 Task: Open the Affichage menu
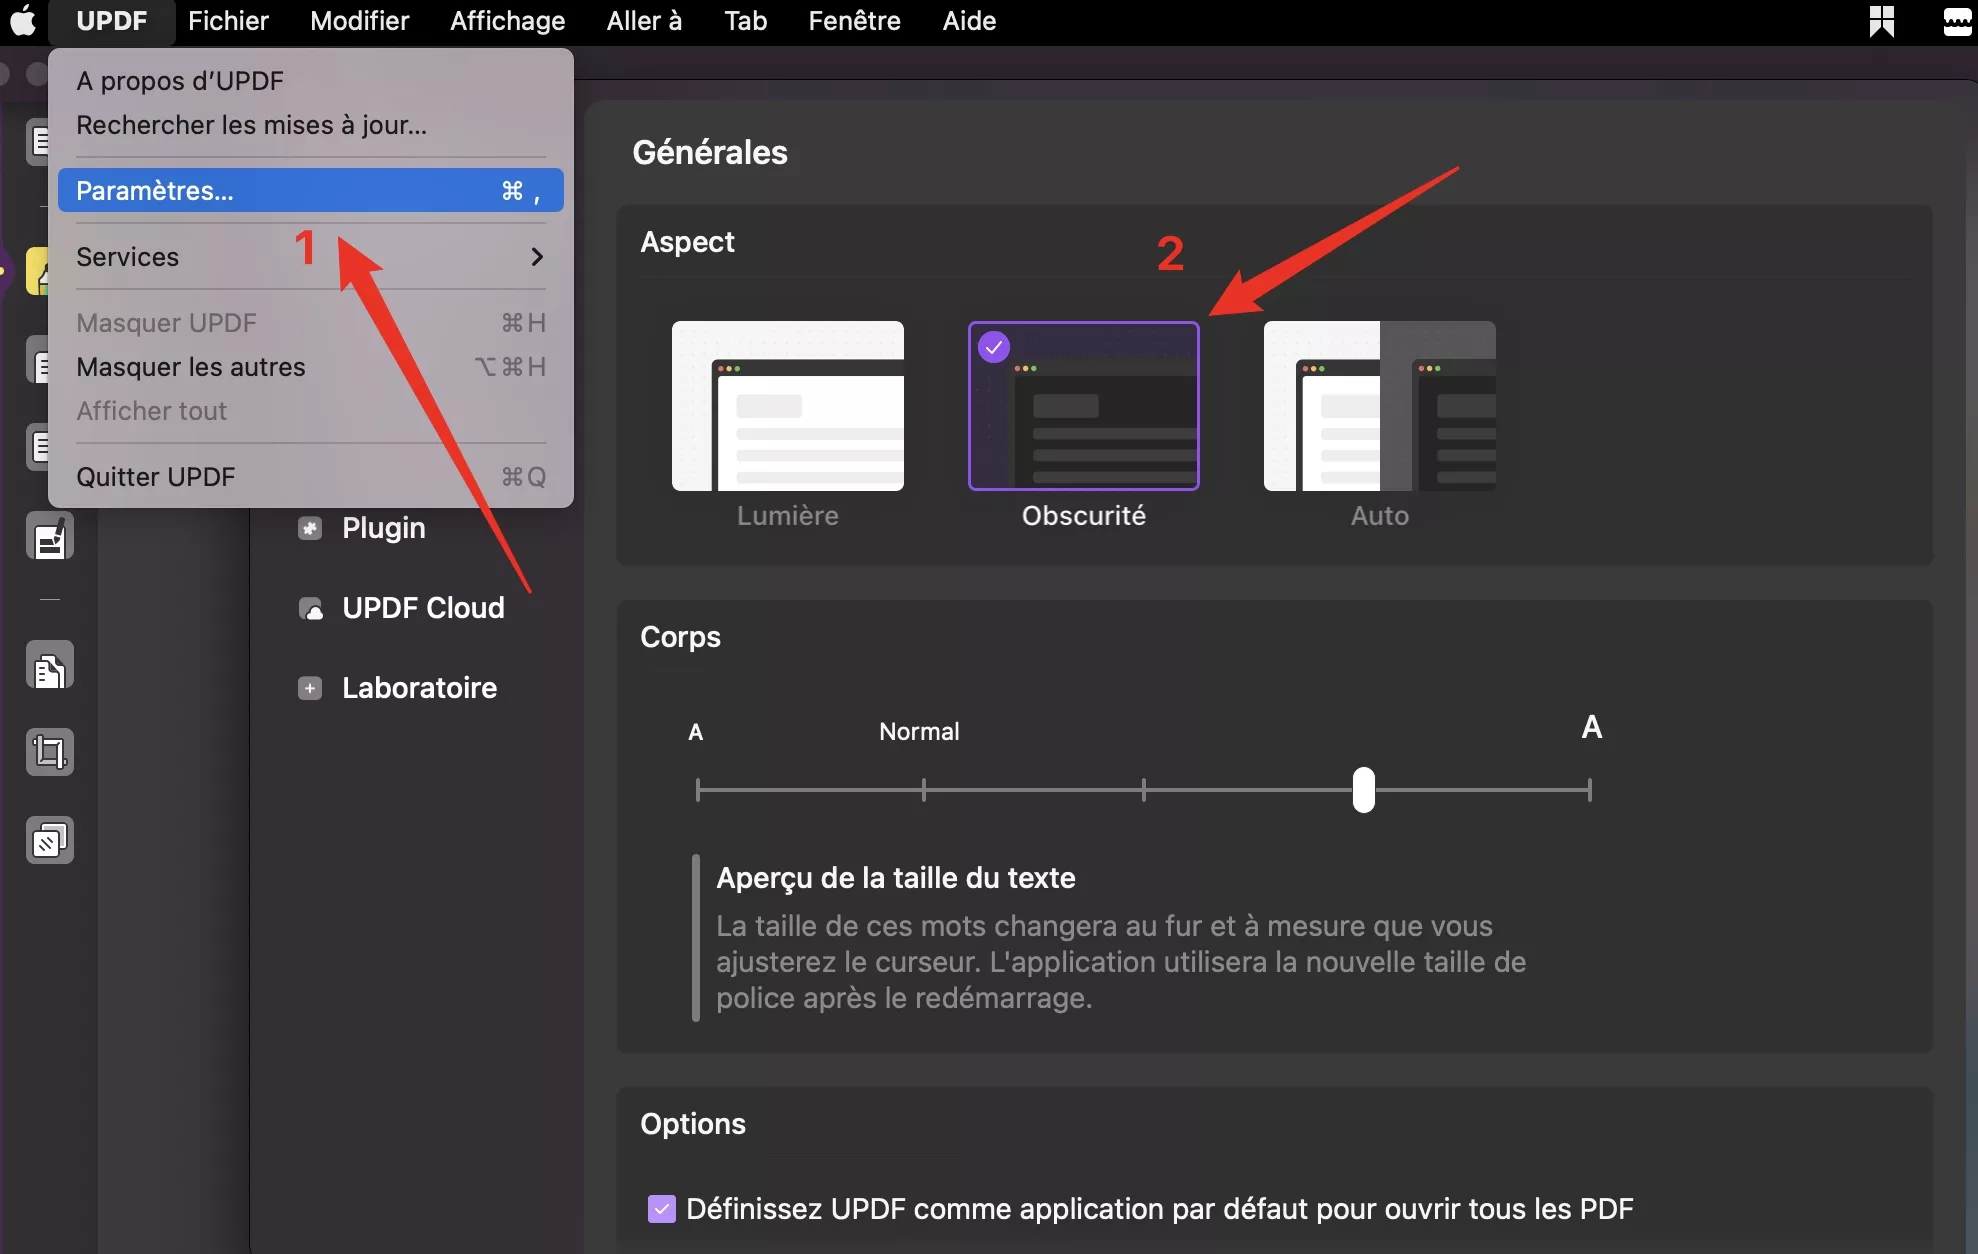tap(507, 21)
